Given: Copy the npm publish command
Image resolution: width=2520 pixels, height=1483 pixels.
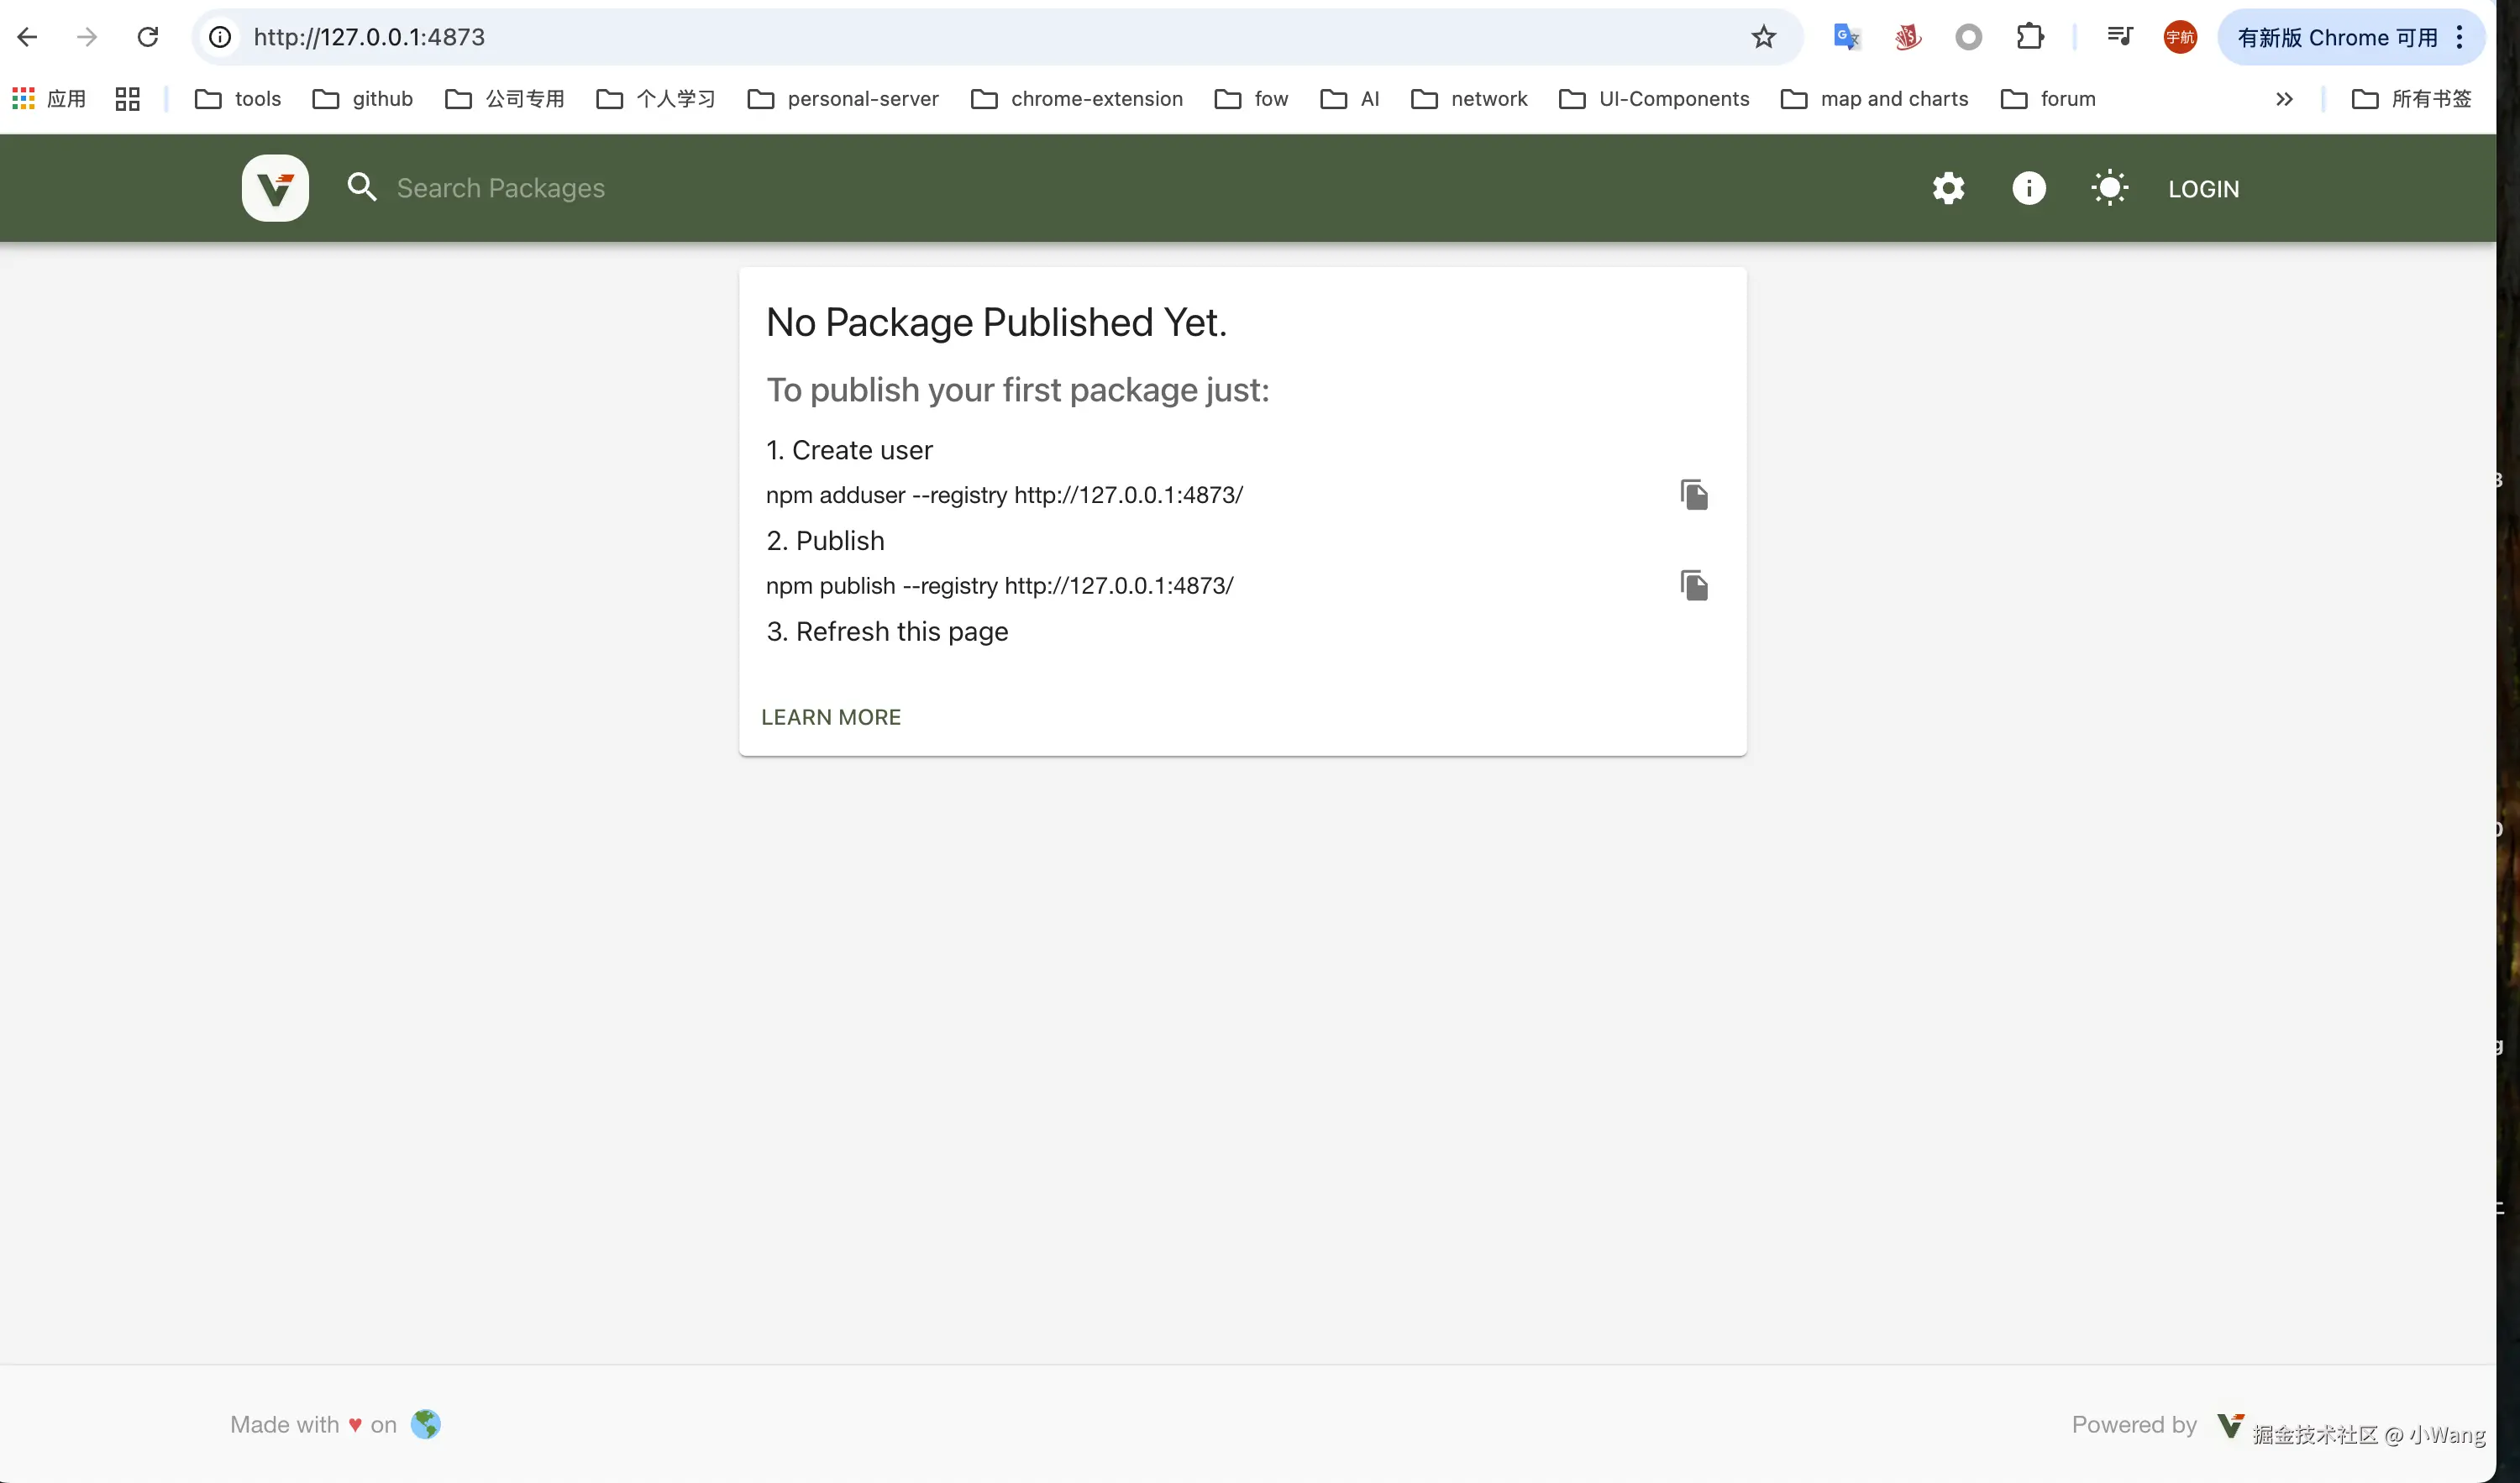Looking at the screenshot, I should (1693, 586).
